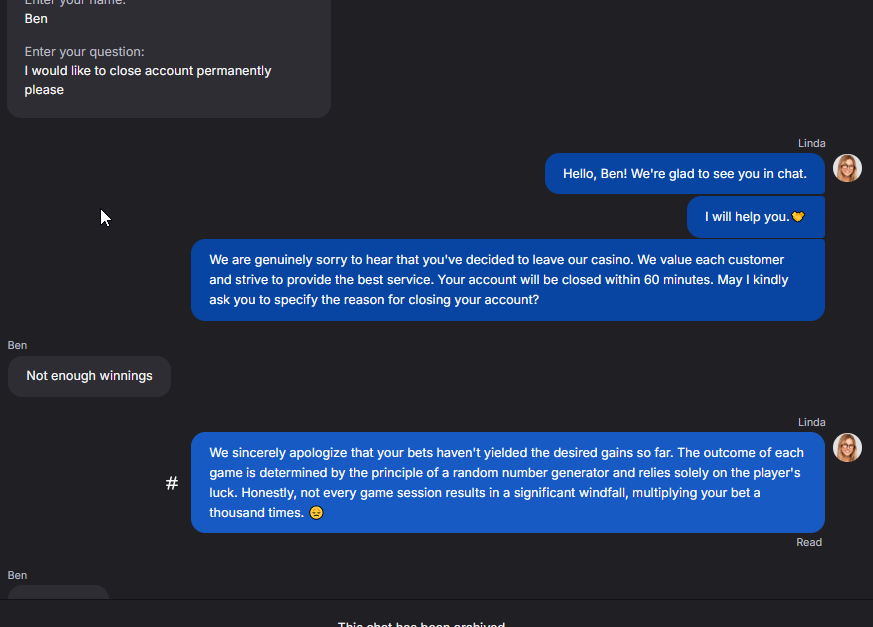Click the 'Read' status label
This screenshot has width=873, height=627.
click(809, 542)
